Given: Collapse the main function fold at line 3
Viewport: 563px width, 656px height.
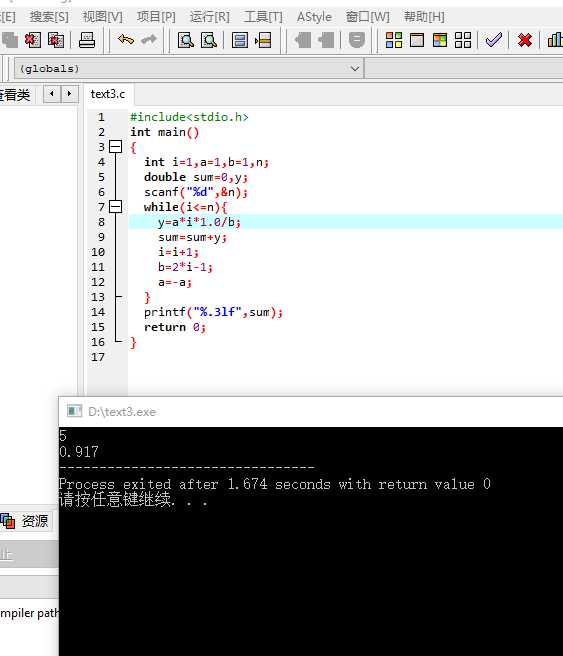Looking at the screenshot, I should tap(115, 147).
